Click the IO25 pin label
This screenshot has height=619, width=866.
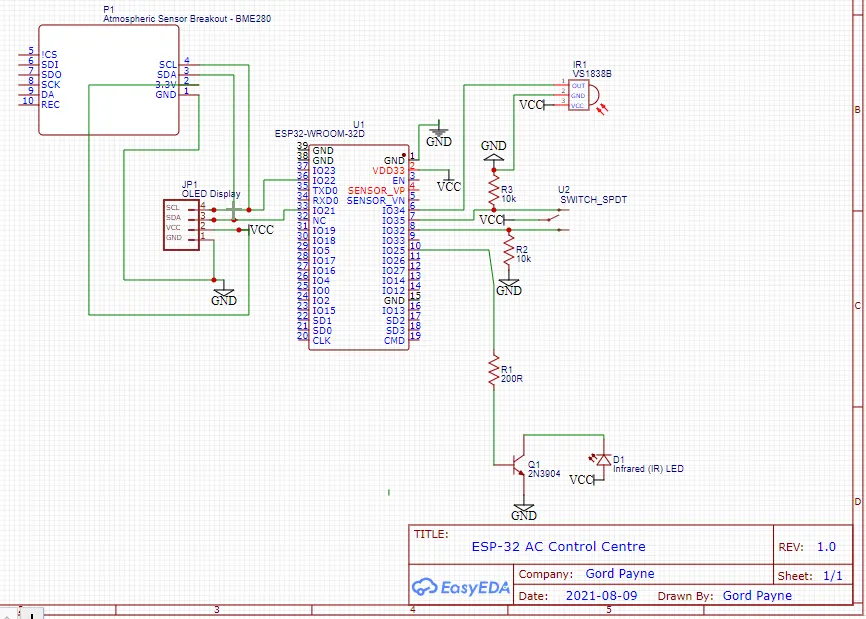(394, 250)
